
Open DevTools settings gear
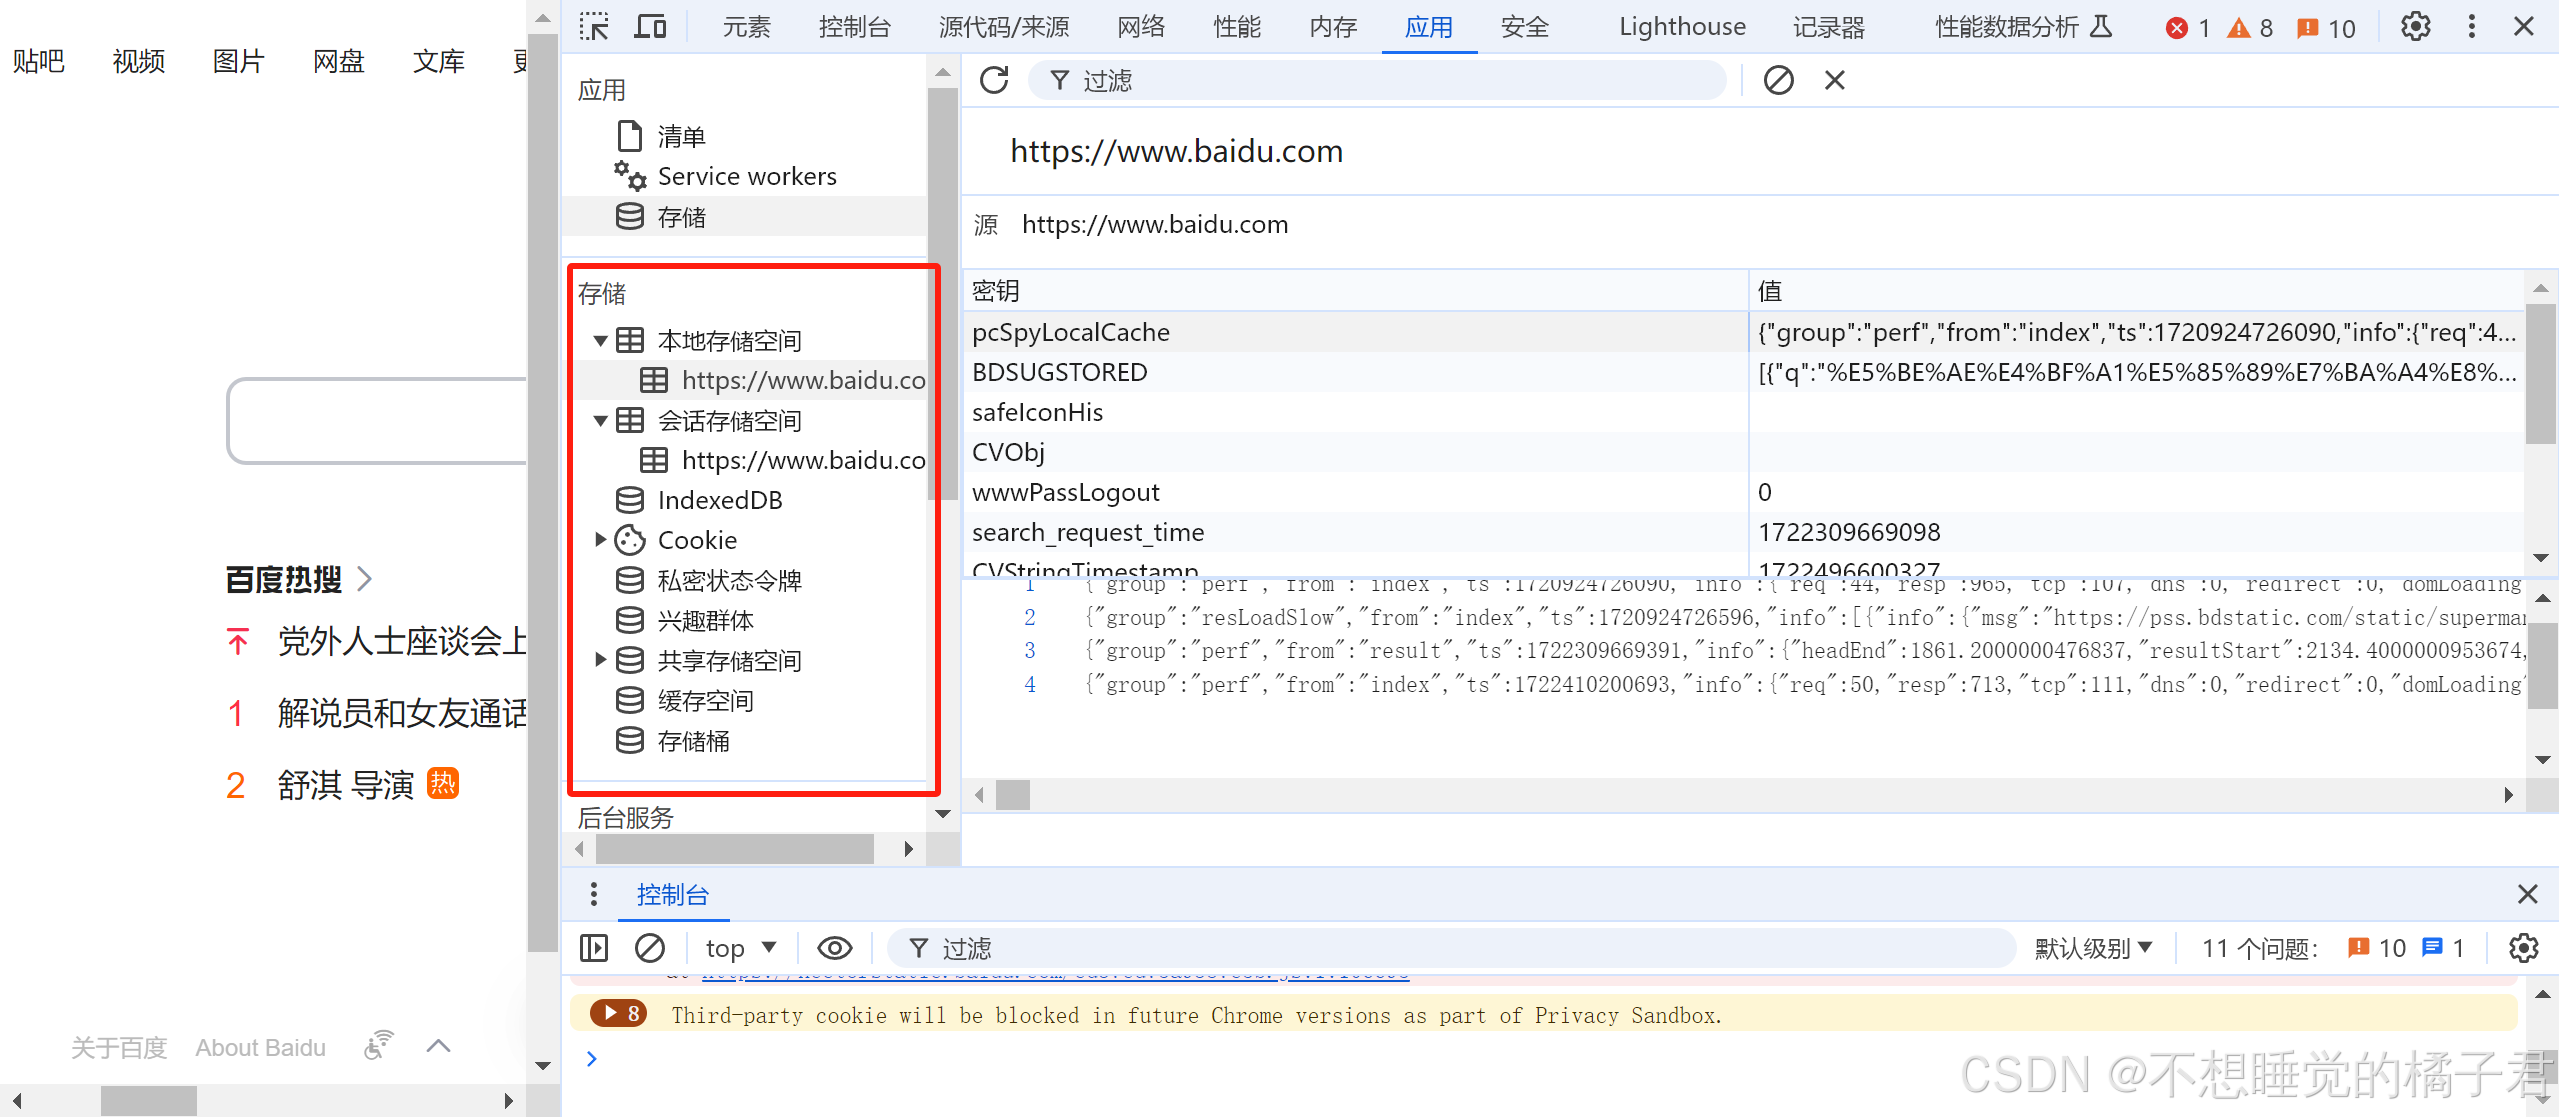[x=2415, y=27]
